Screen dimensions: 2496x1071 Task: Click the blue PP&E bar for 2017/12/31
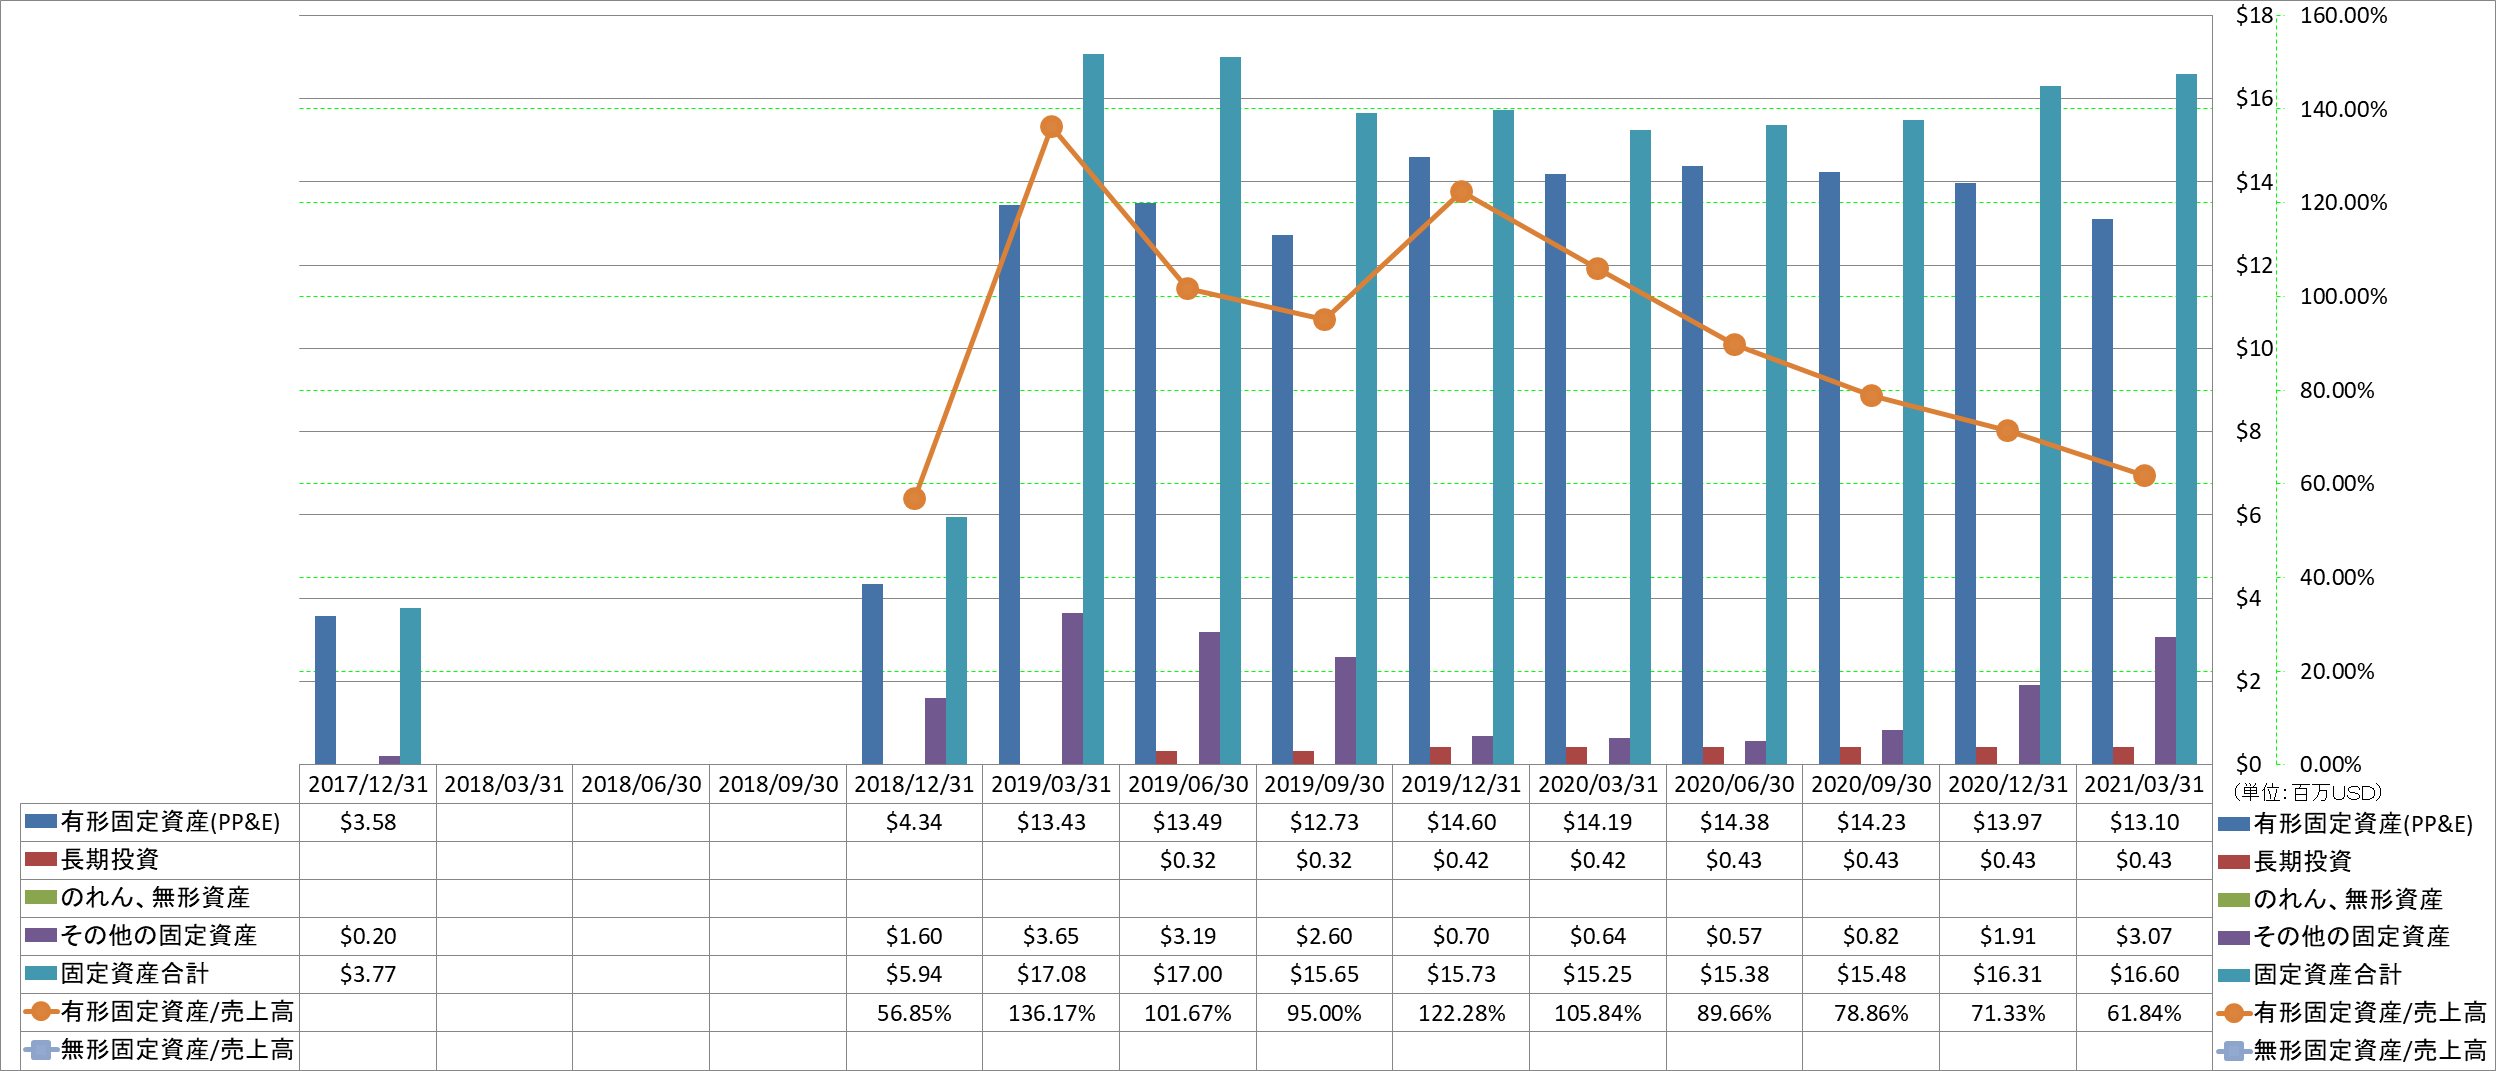[x=326, y=690]
